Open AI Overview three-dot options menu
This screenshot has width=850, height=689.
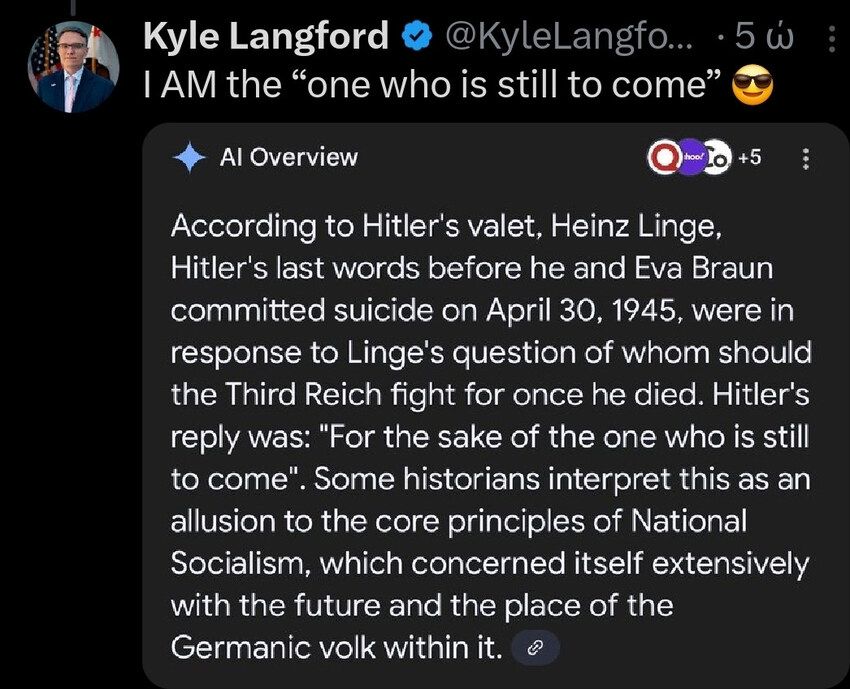click(x=807, y=159)
